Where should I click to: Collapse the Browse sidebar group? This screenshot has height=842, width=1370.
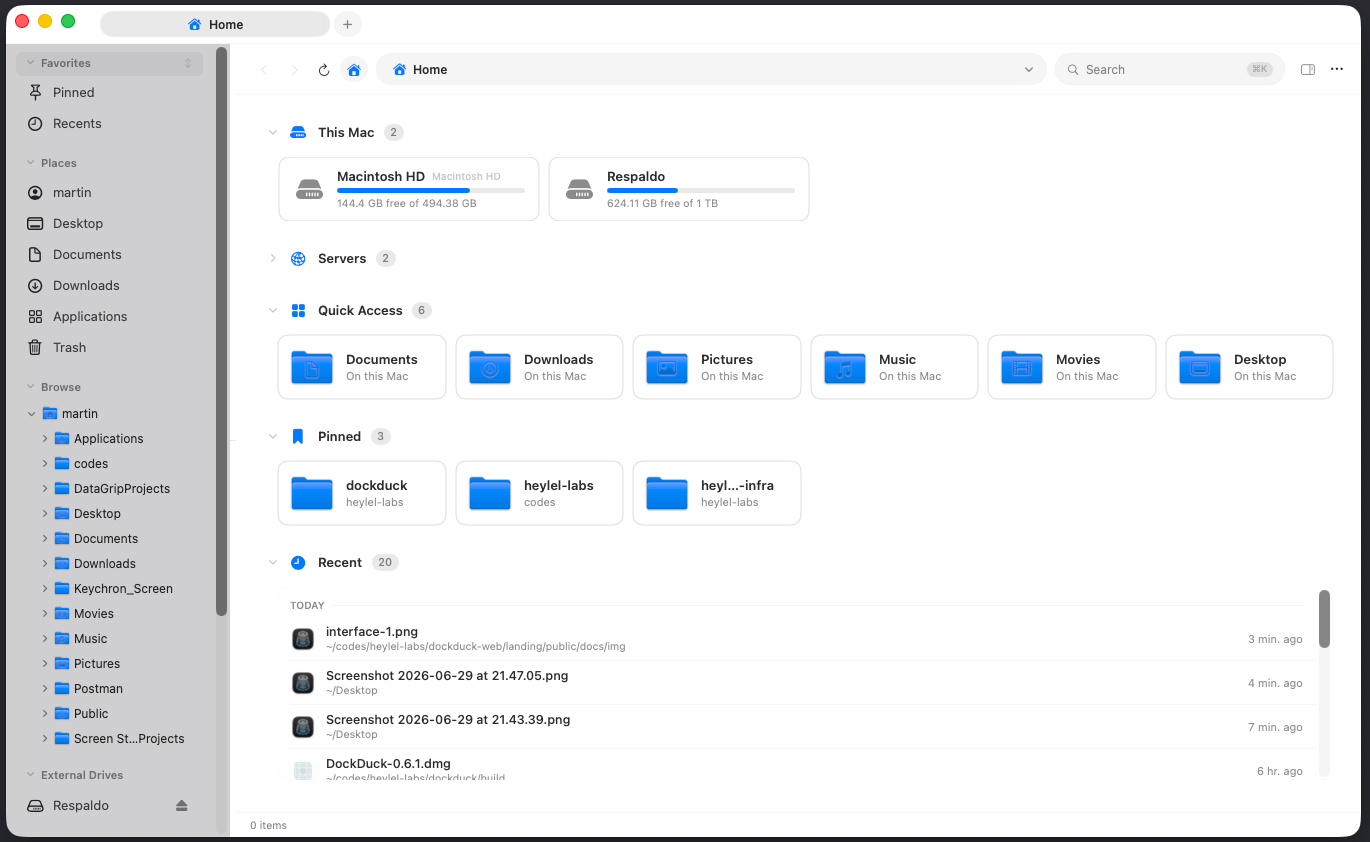[31, 387]
